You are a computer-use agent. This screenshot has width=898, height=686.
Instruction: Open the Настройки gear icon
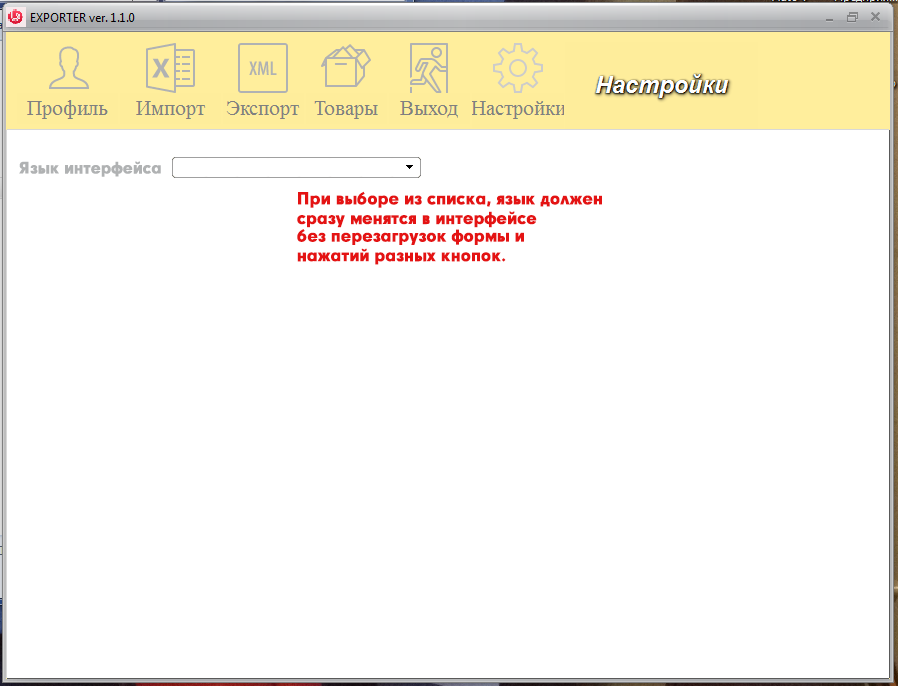518,68
